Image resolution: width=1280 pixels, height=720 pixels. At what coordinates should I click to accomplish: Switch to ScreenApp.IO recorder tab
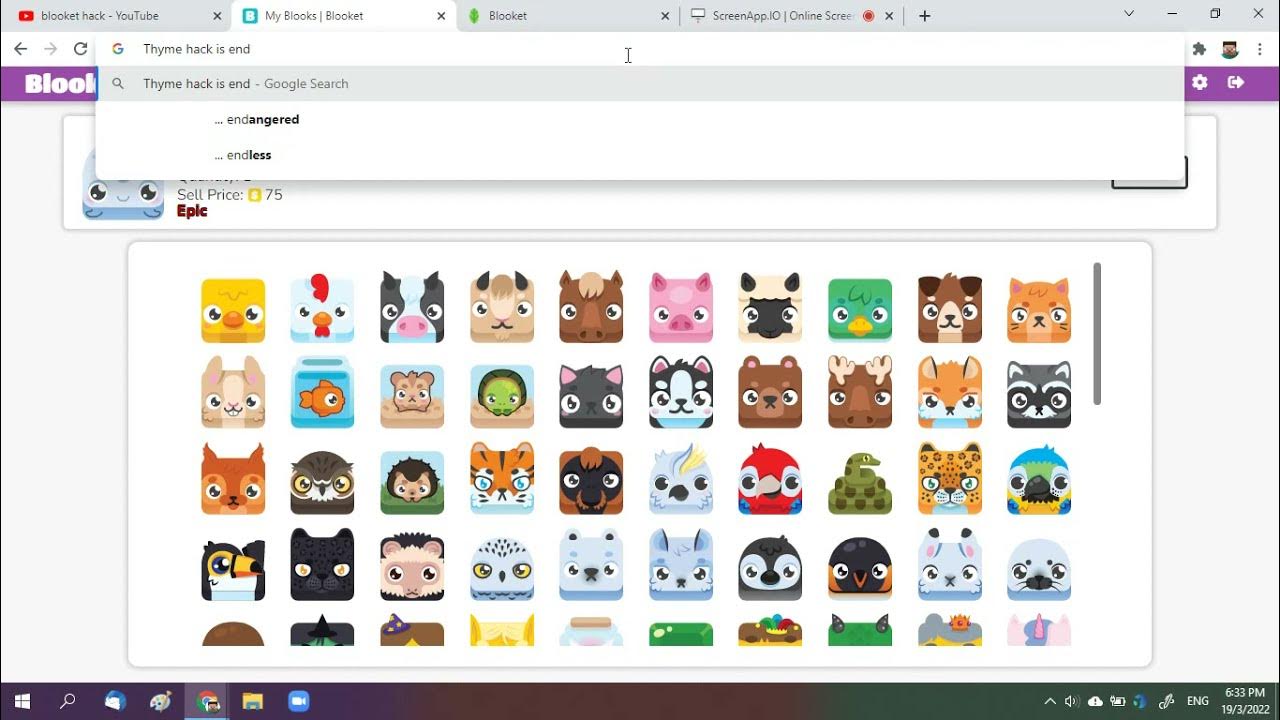pyautogui.click(x=791, y=16)
